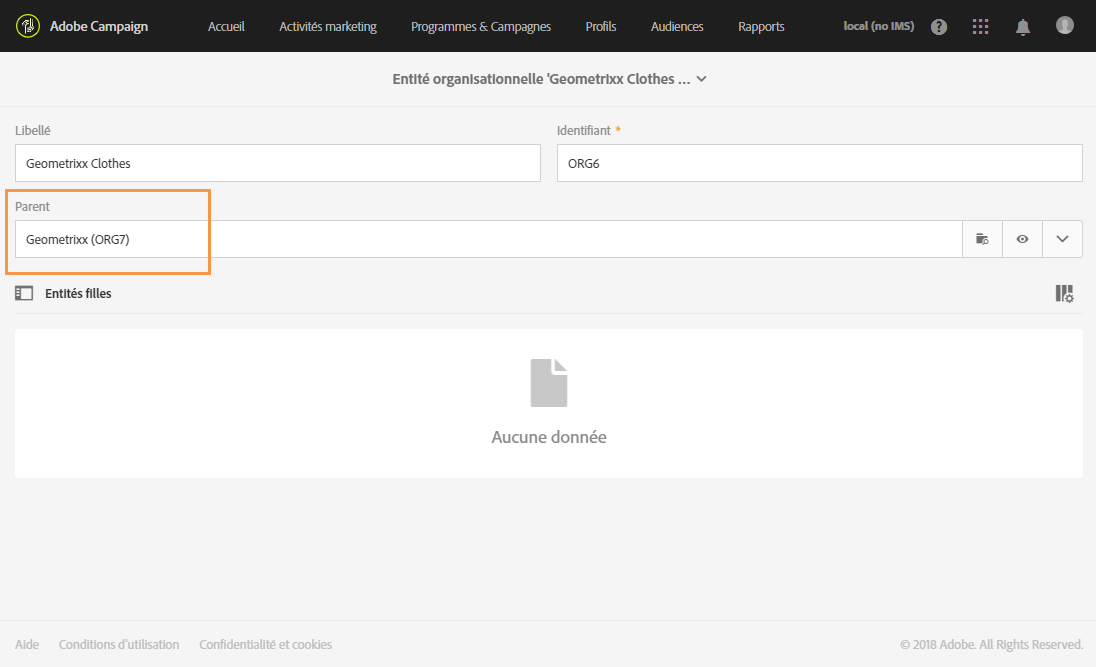View Parent entity details with eye icon
1096x667 pixels.
(x=1022, y=239)
